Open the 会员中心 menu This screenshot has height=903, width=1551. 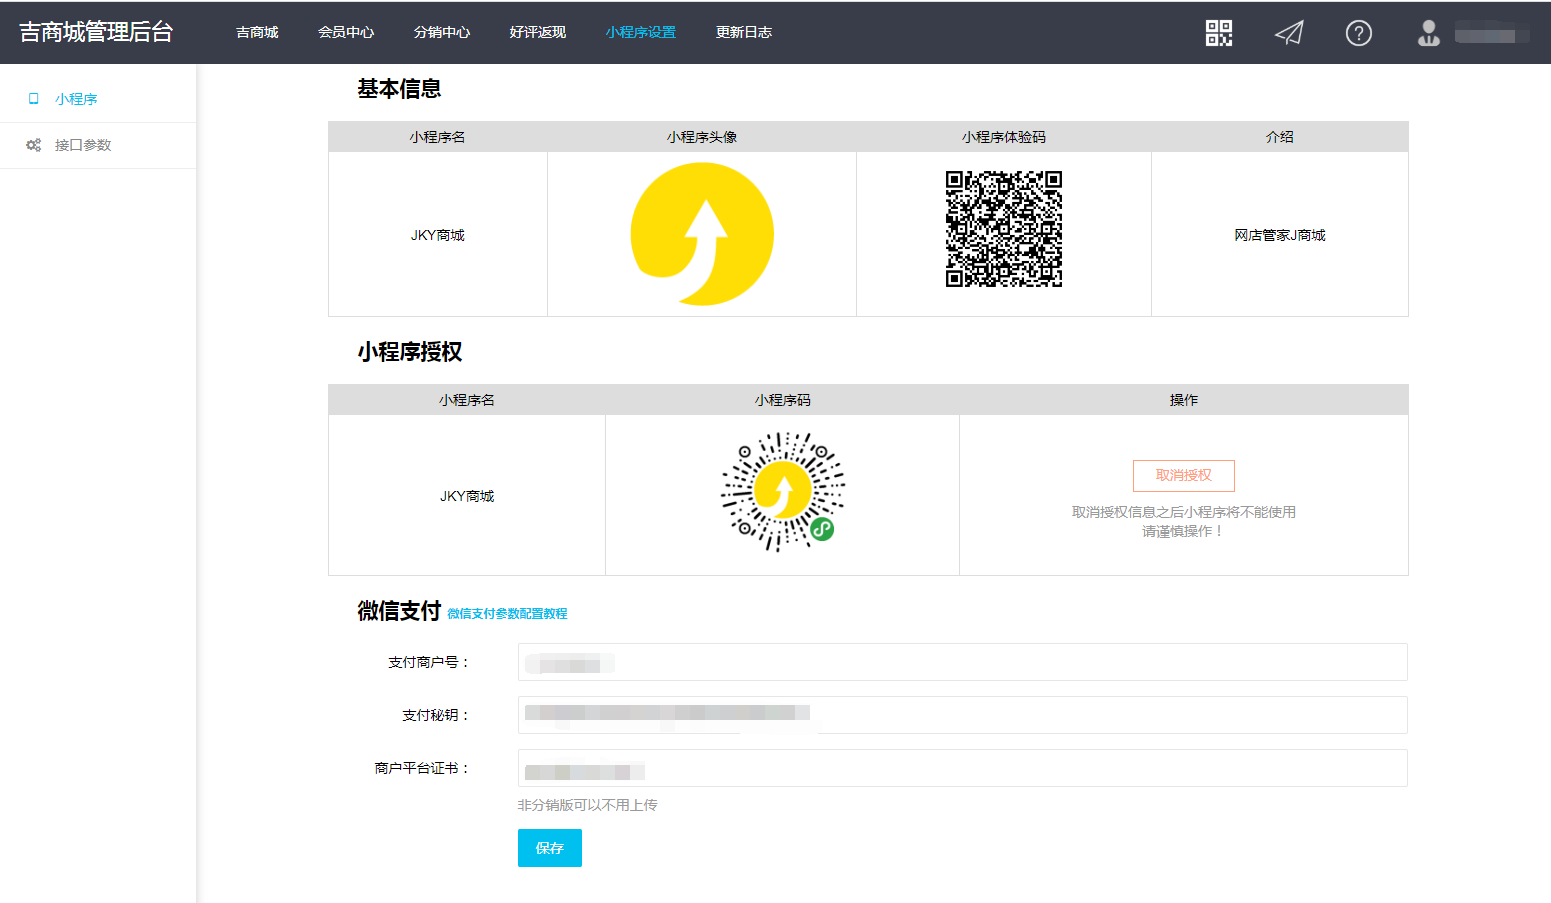pyautogui.click(x=346, y=33)
